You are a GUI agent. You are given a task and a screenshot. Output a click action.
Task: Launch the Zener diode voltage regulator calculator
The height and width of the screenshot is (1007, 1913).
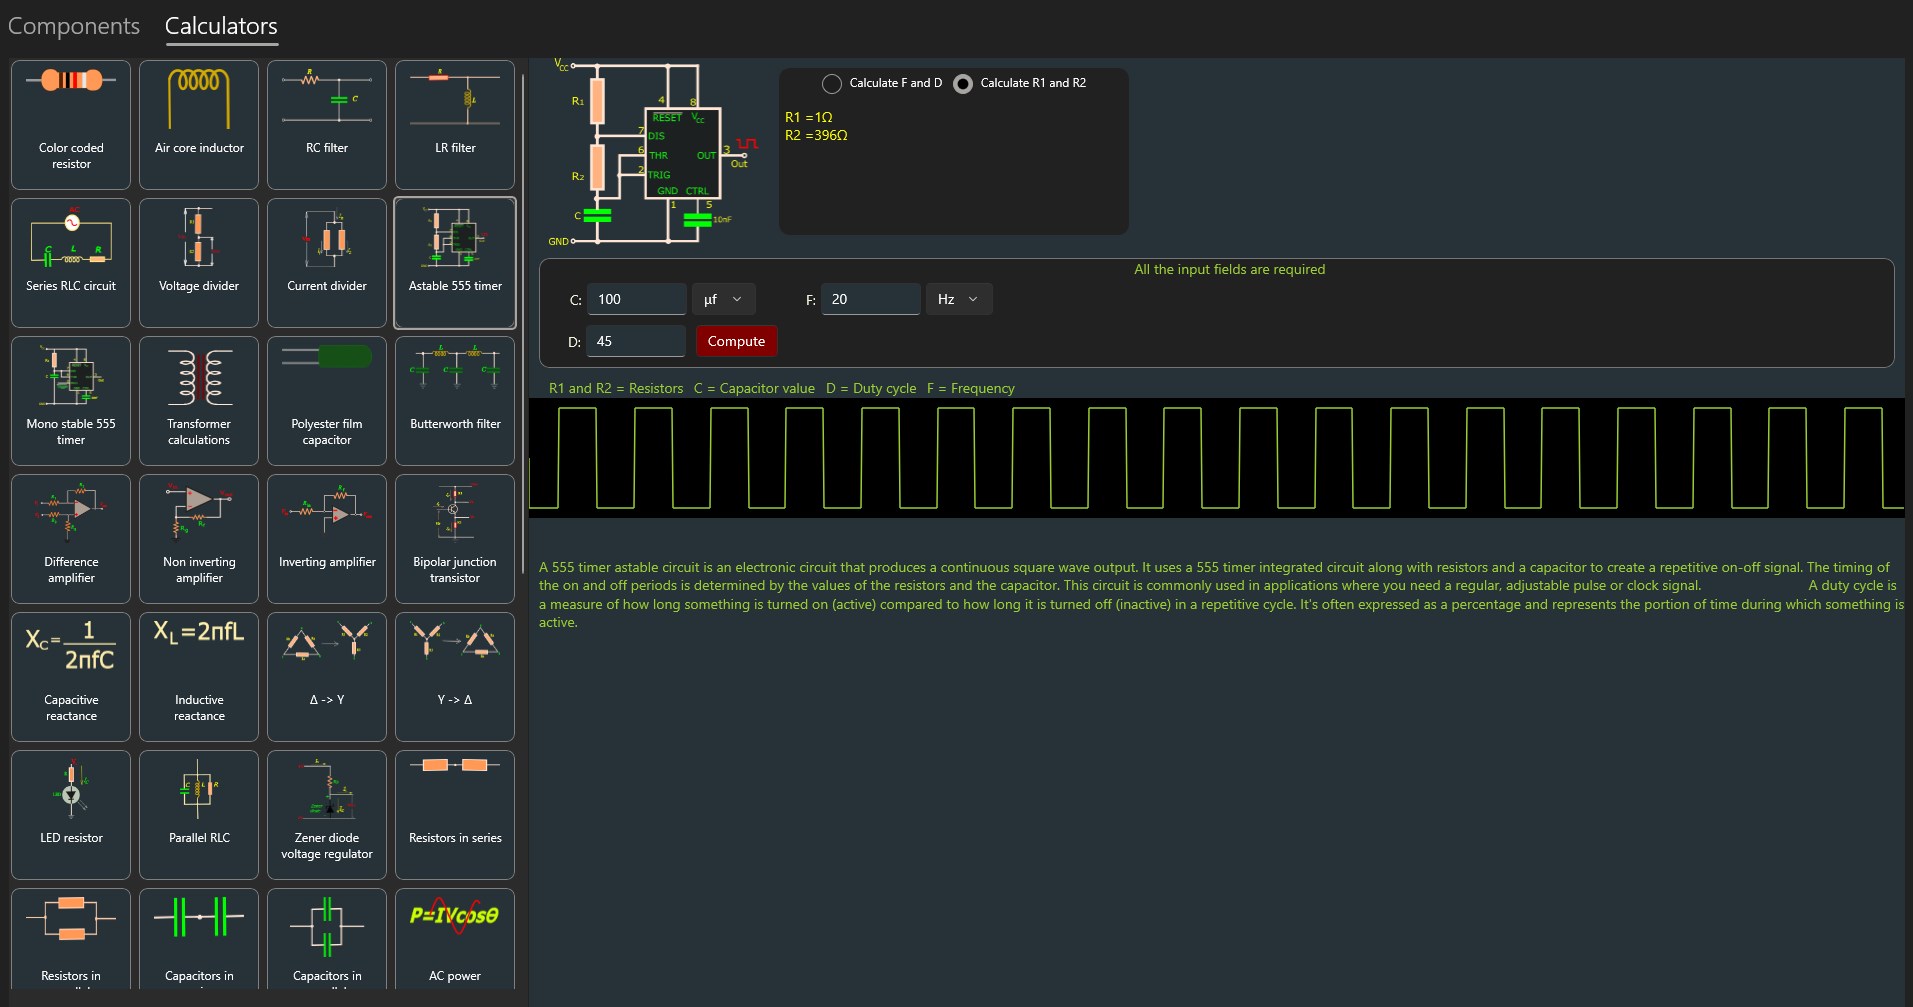327,815
